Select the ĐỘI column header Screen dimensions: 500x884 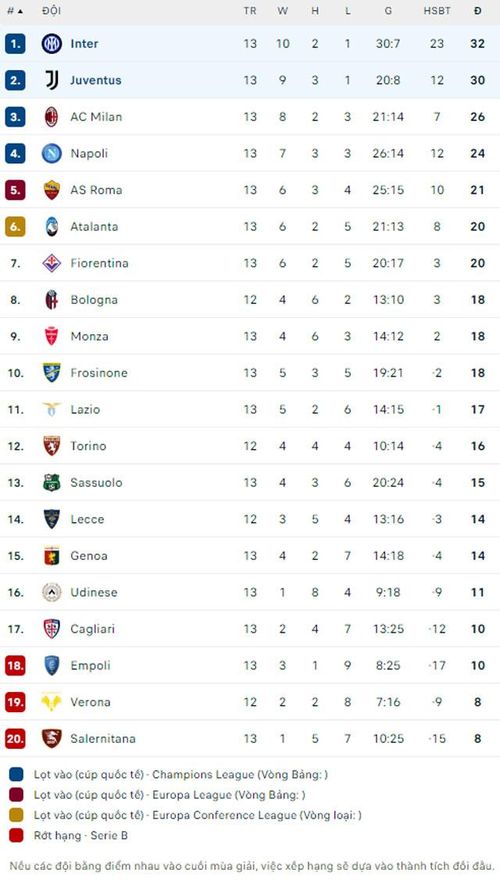(51, 11)
